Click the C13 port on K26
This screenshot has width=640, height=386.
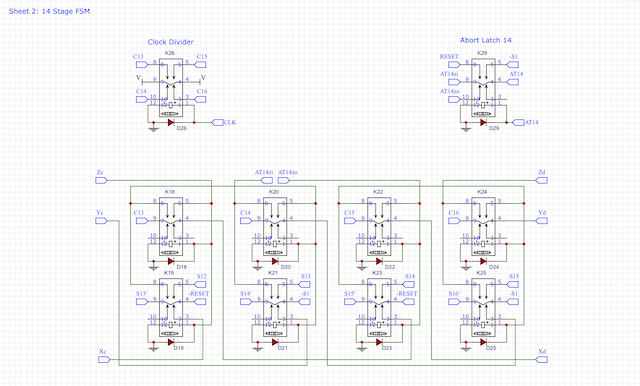pos(142,64)
